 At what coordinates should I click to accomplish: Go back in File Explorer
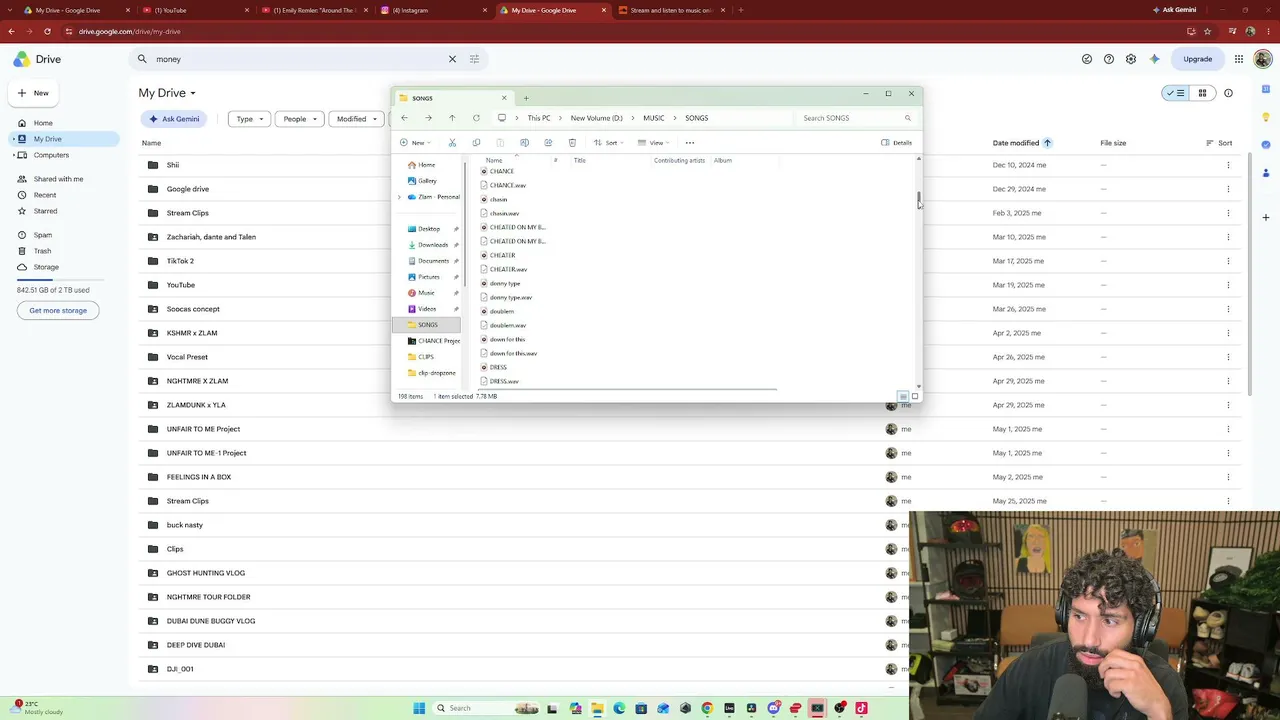(x=404, y=118)
